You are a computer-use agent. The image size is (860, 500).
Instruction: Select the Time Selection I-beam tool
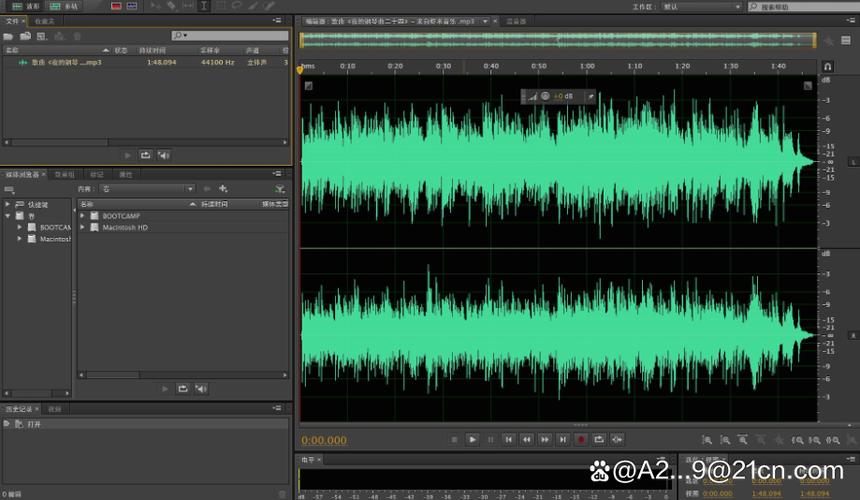tap(203, 5)
